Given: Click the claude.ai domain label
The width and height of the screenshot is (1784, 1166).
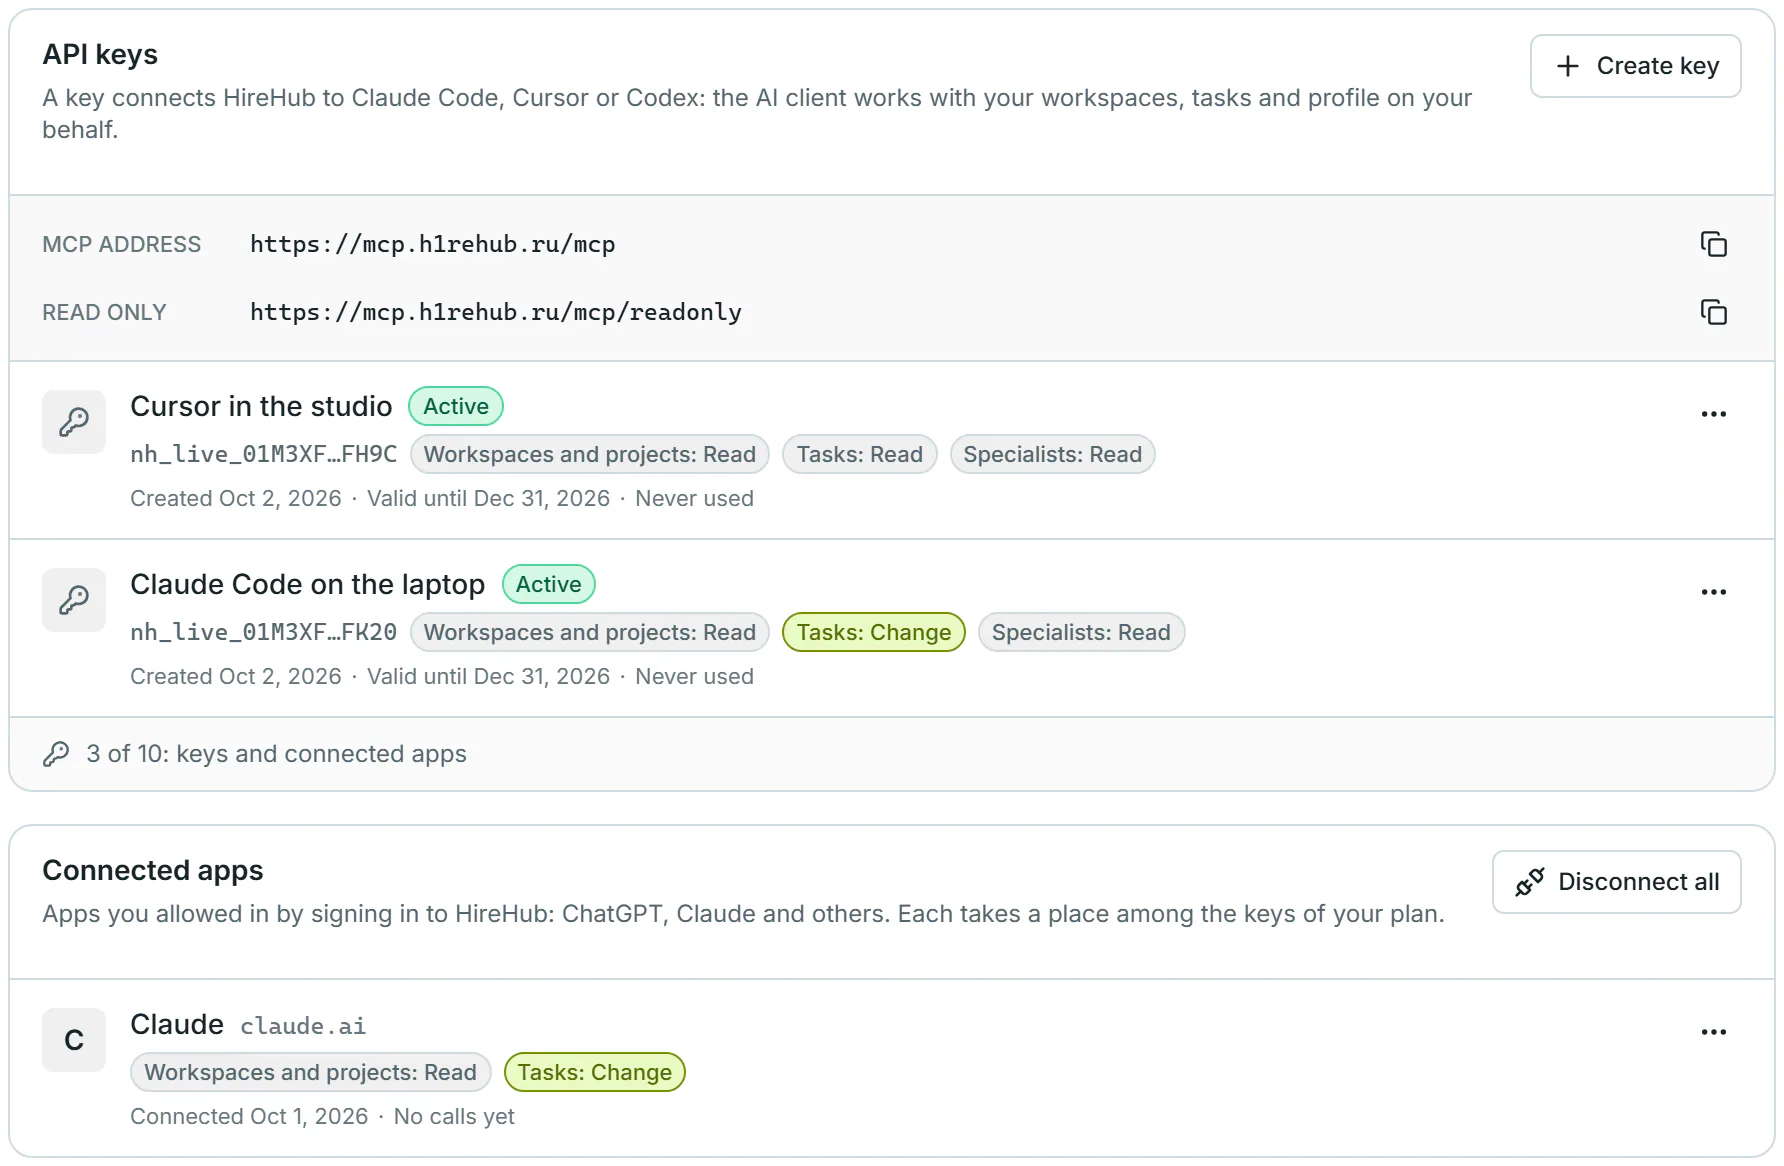Looking at the screenshot, I should click(x=303, y=1026).
